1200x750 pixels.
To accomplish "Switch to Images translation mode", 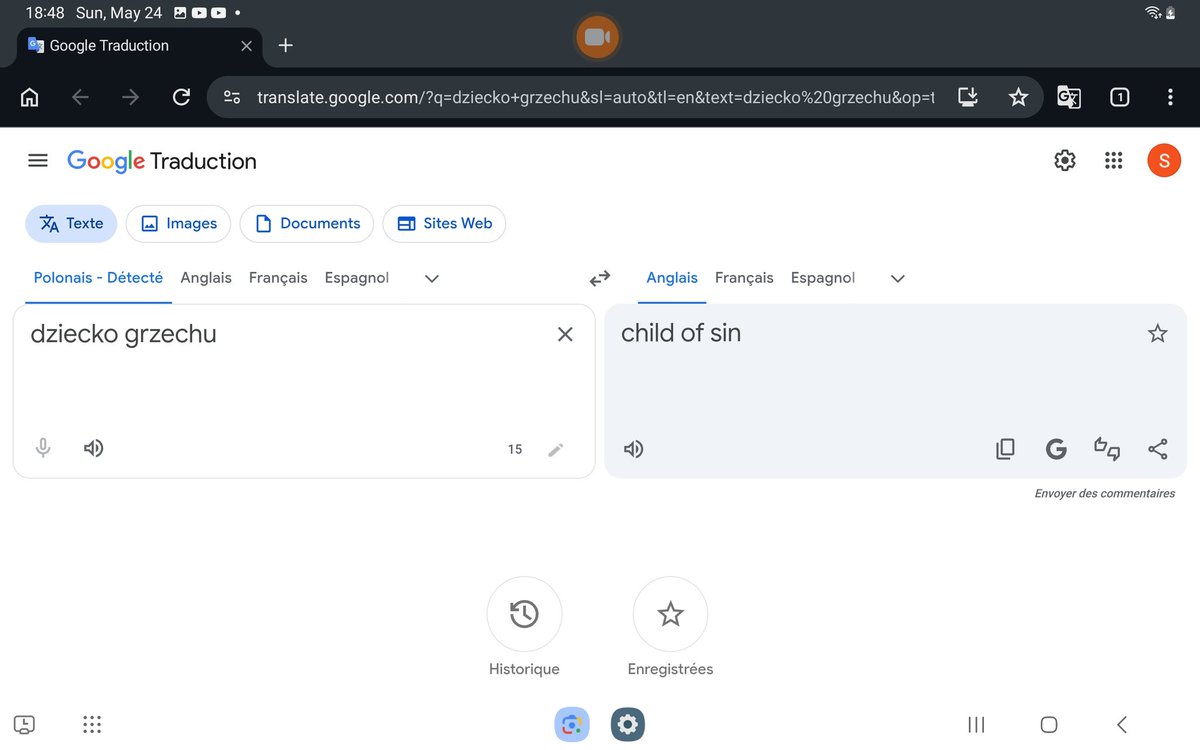I will (x=178, y=224).
